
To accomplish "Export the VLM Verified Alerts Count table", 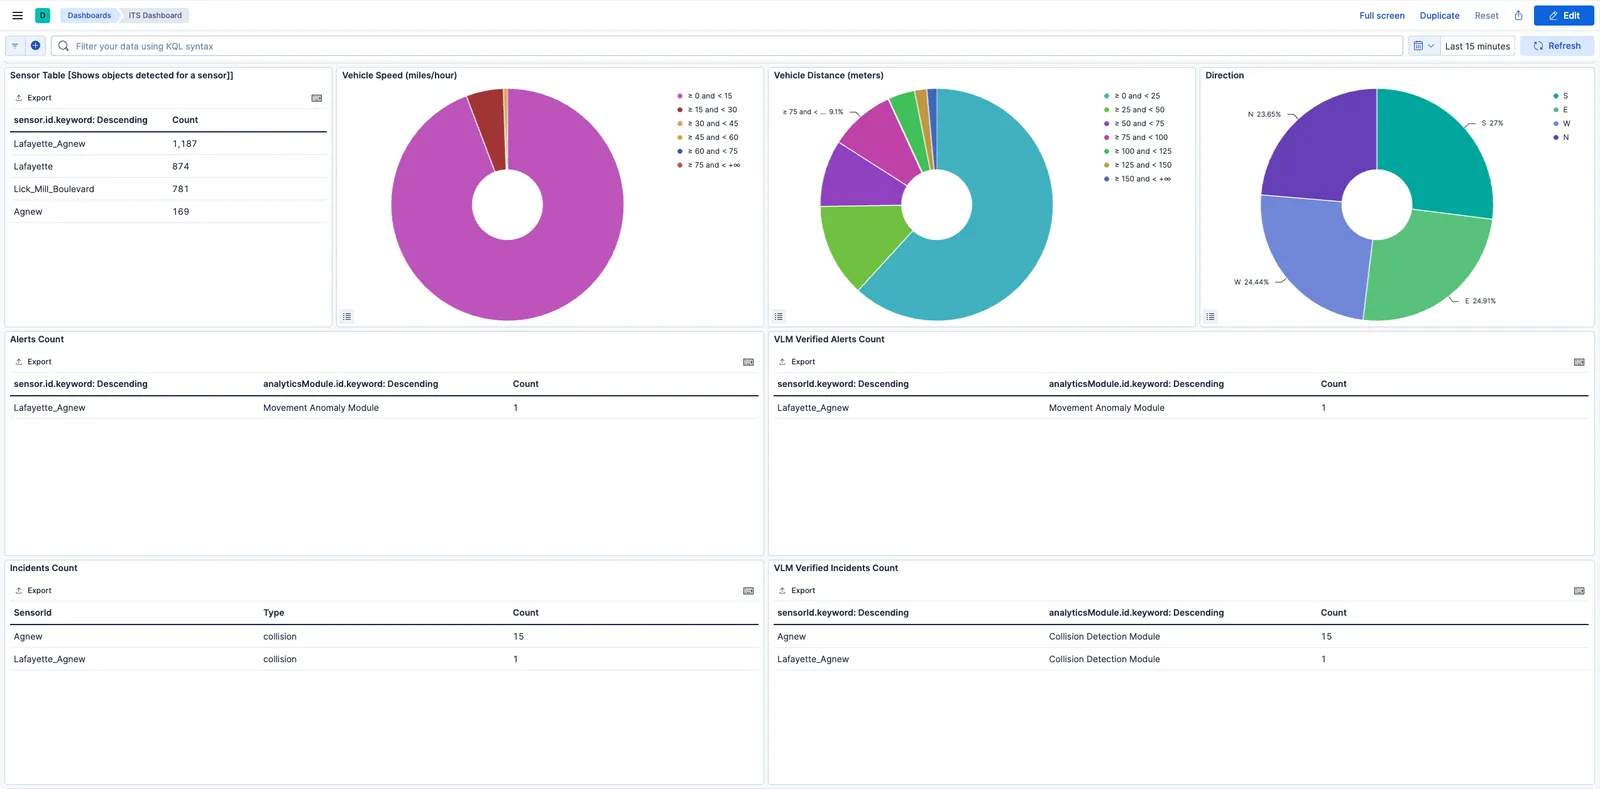I will (797, 362).
